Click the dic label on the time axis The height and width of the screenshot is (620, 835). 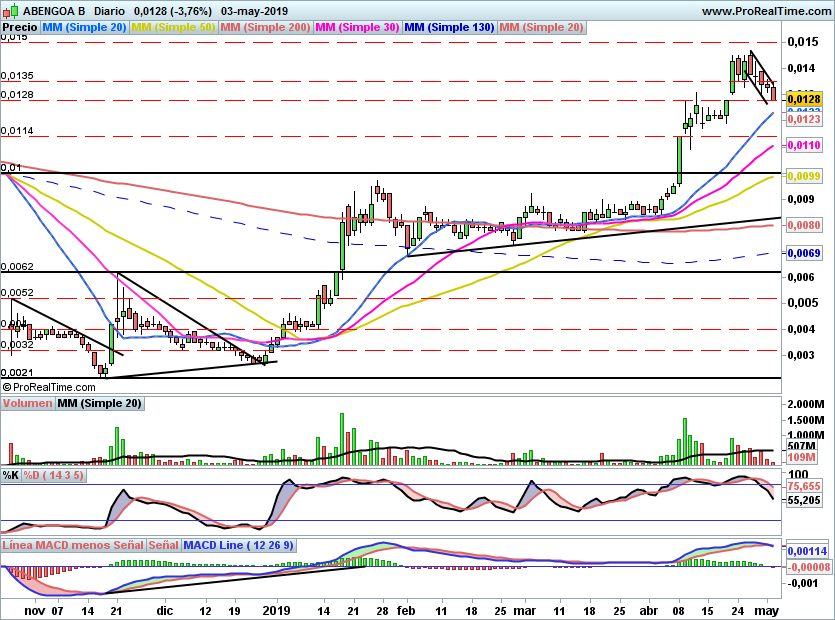(165, 610)
